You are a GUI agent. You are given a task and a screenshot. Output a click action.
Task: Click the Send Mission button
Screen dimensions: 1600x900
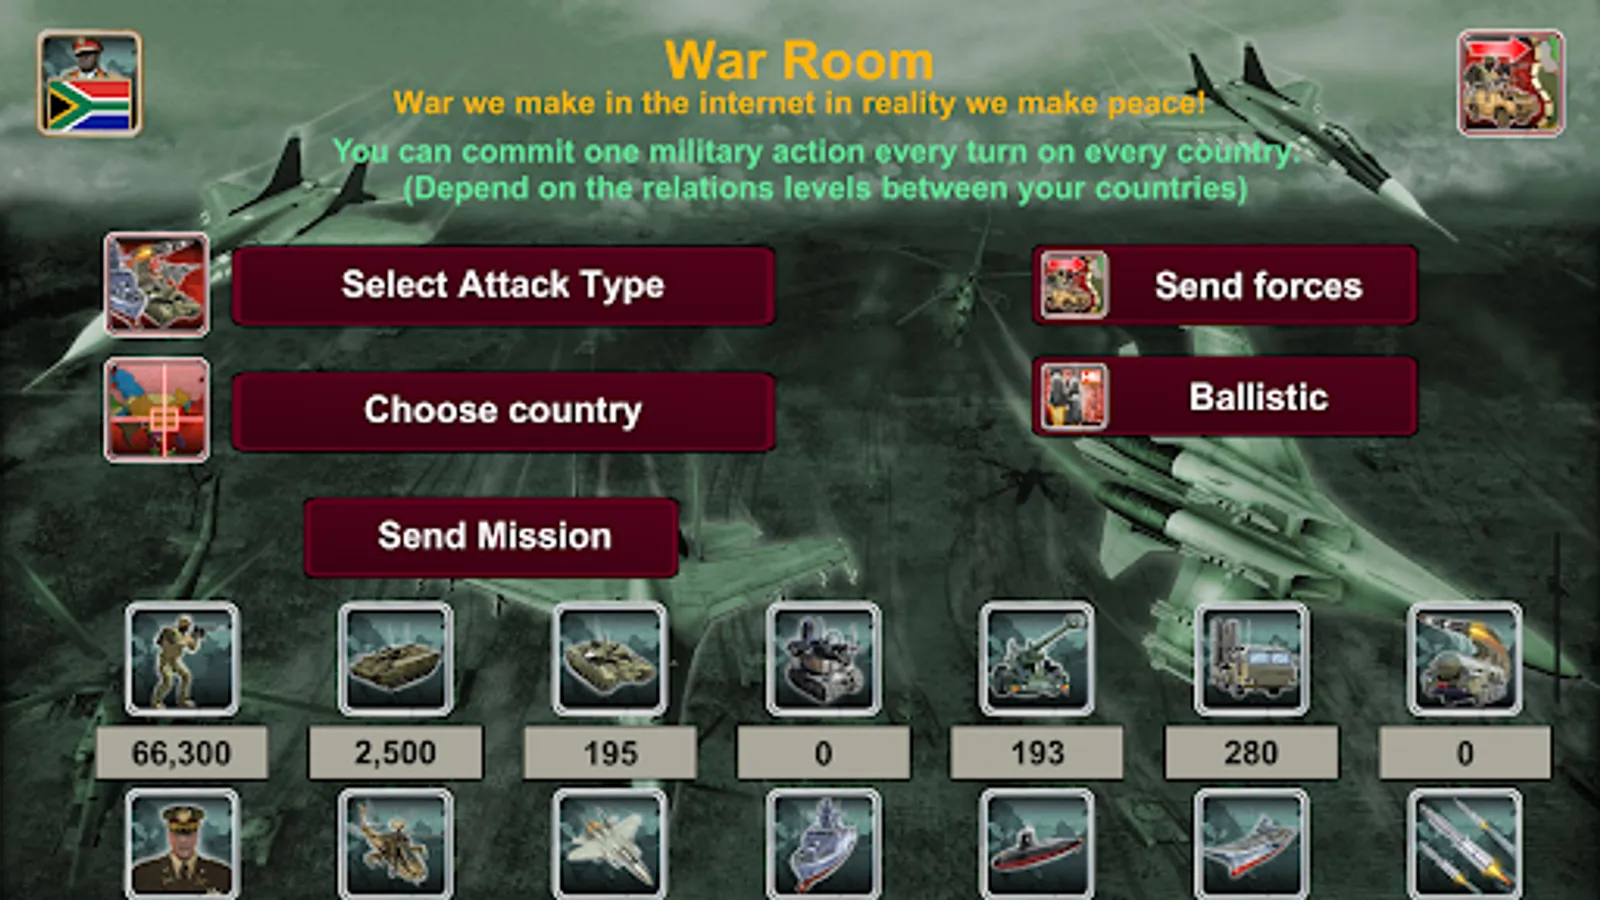coord(492,536)
